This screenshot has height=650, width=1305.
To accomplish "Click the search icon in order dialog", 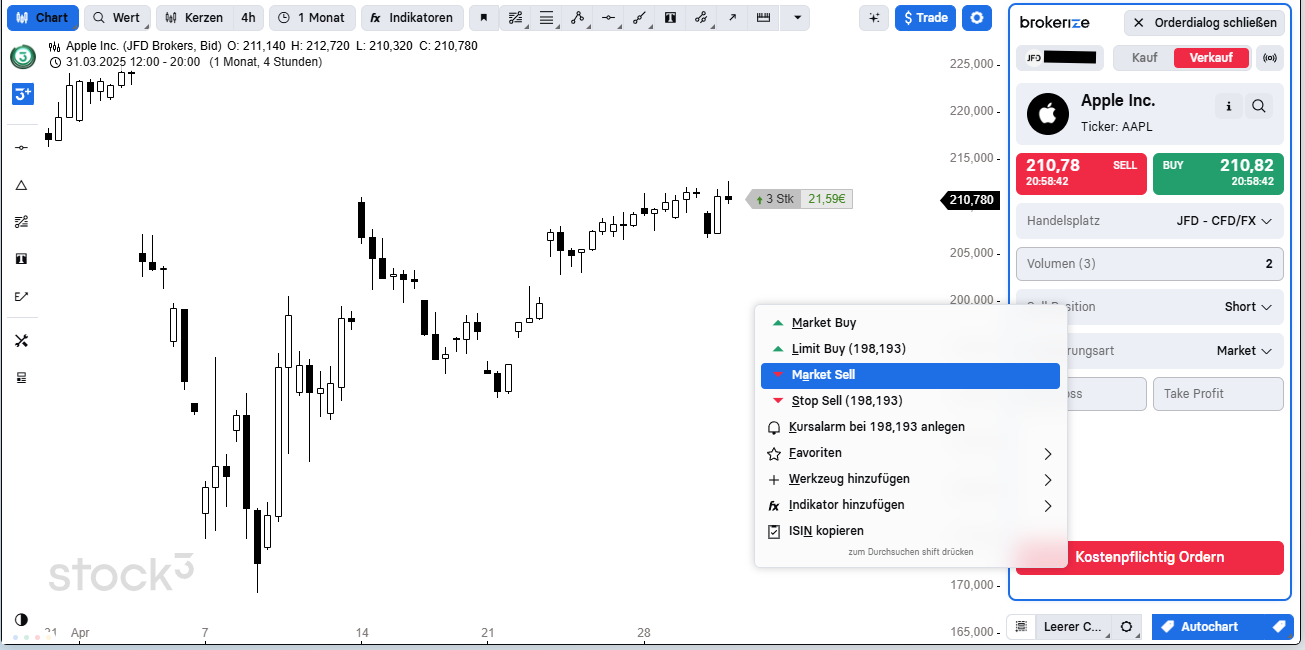I will tap(1259, 106).
